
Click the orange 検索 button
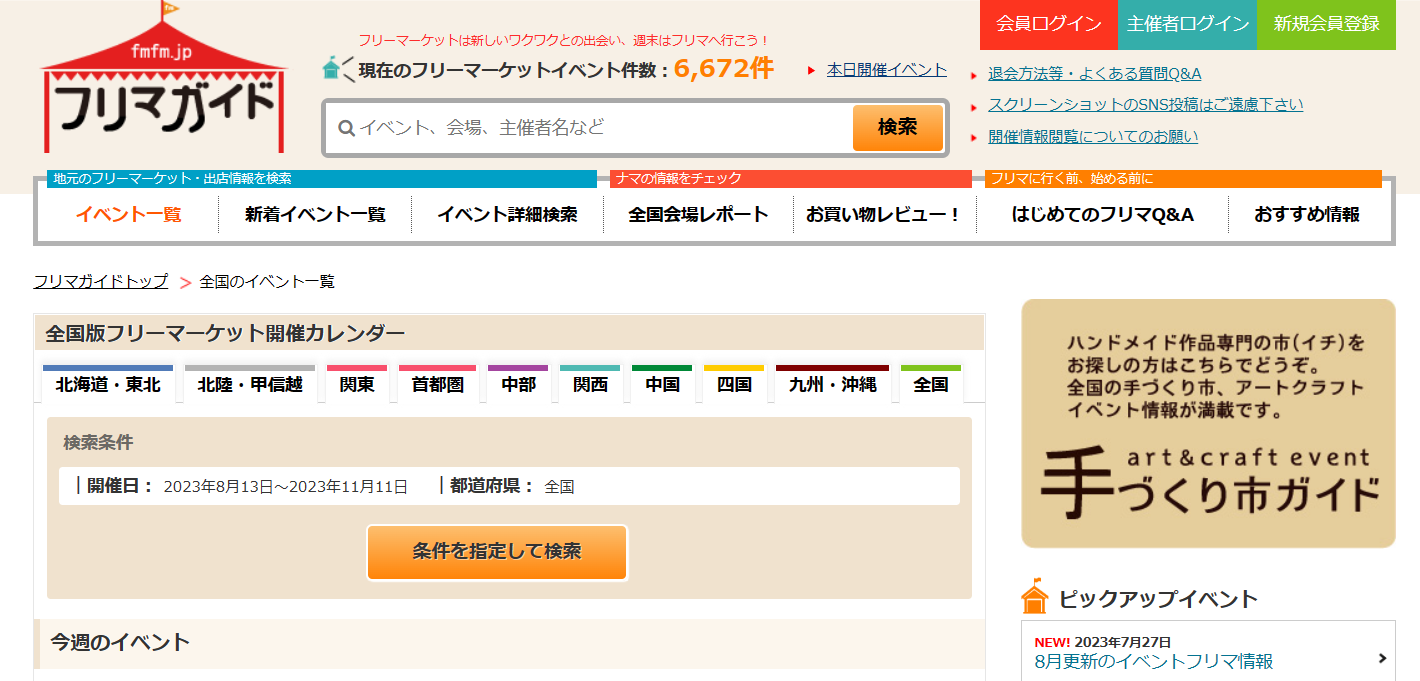point(897,127)
